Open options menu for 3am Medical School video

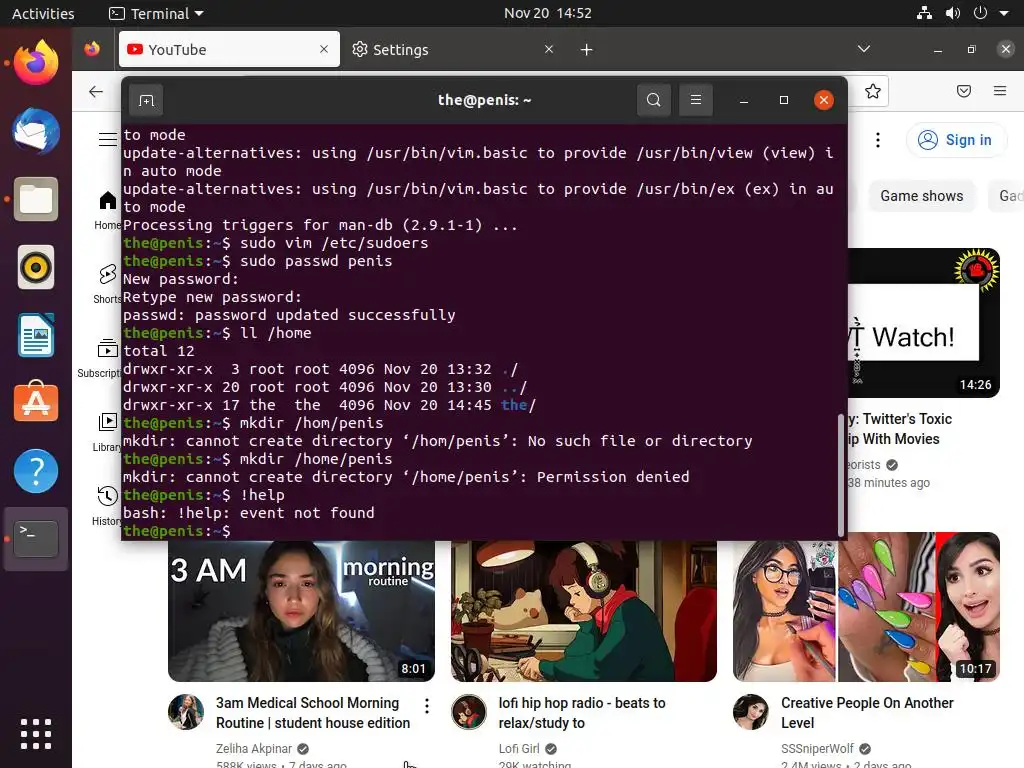(426, 705)
